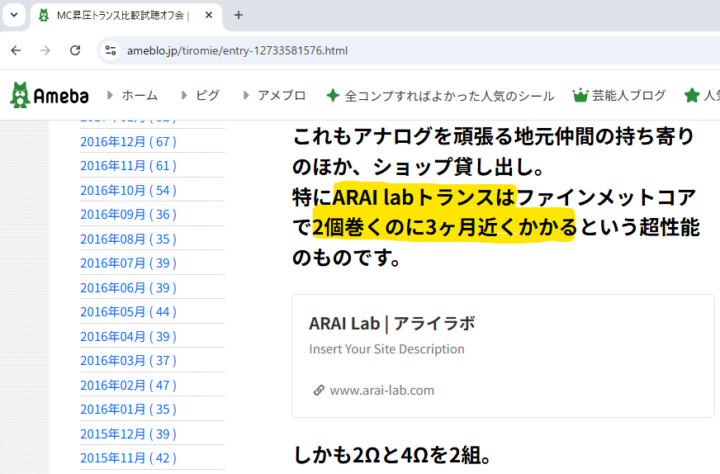Expand the tab search dropdown arrow

tap(14, 15)
